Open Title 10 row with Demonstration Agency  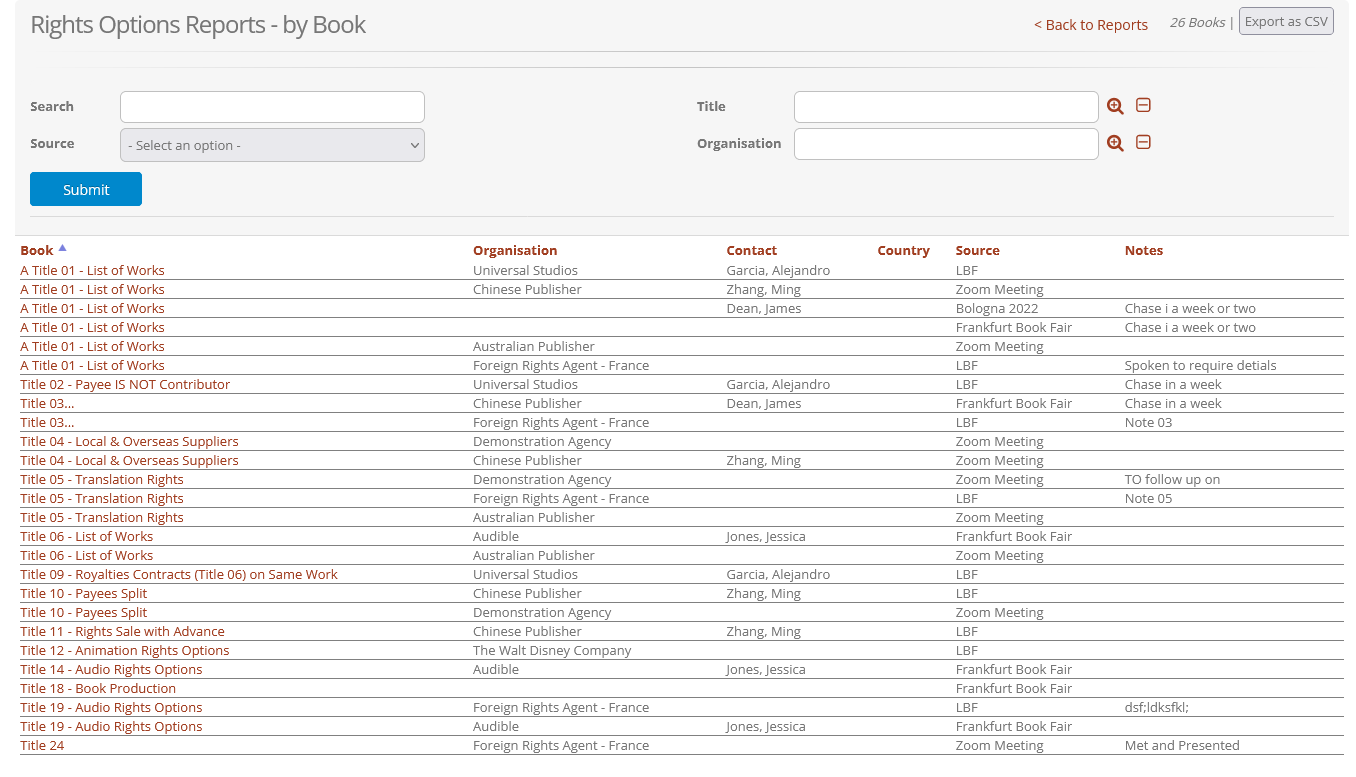coord(84,612)
